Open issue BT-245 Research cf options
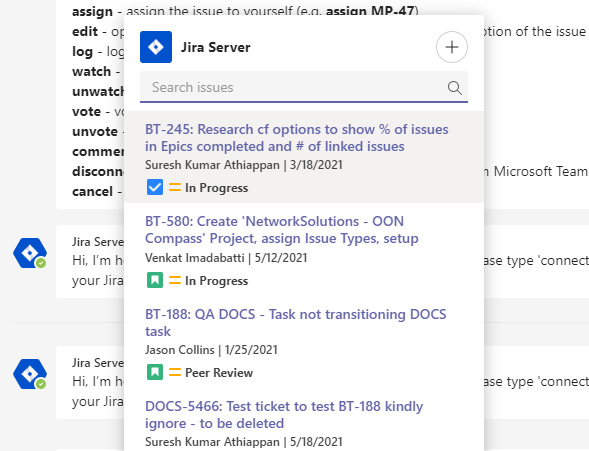 [297, 138]
